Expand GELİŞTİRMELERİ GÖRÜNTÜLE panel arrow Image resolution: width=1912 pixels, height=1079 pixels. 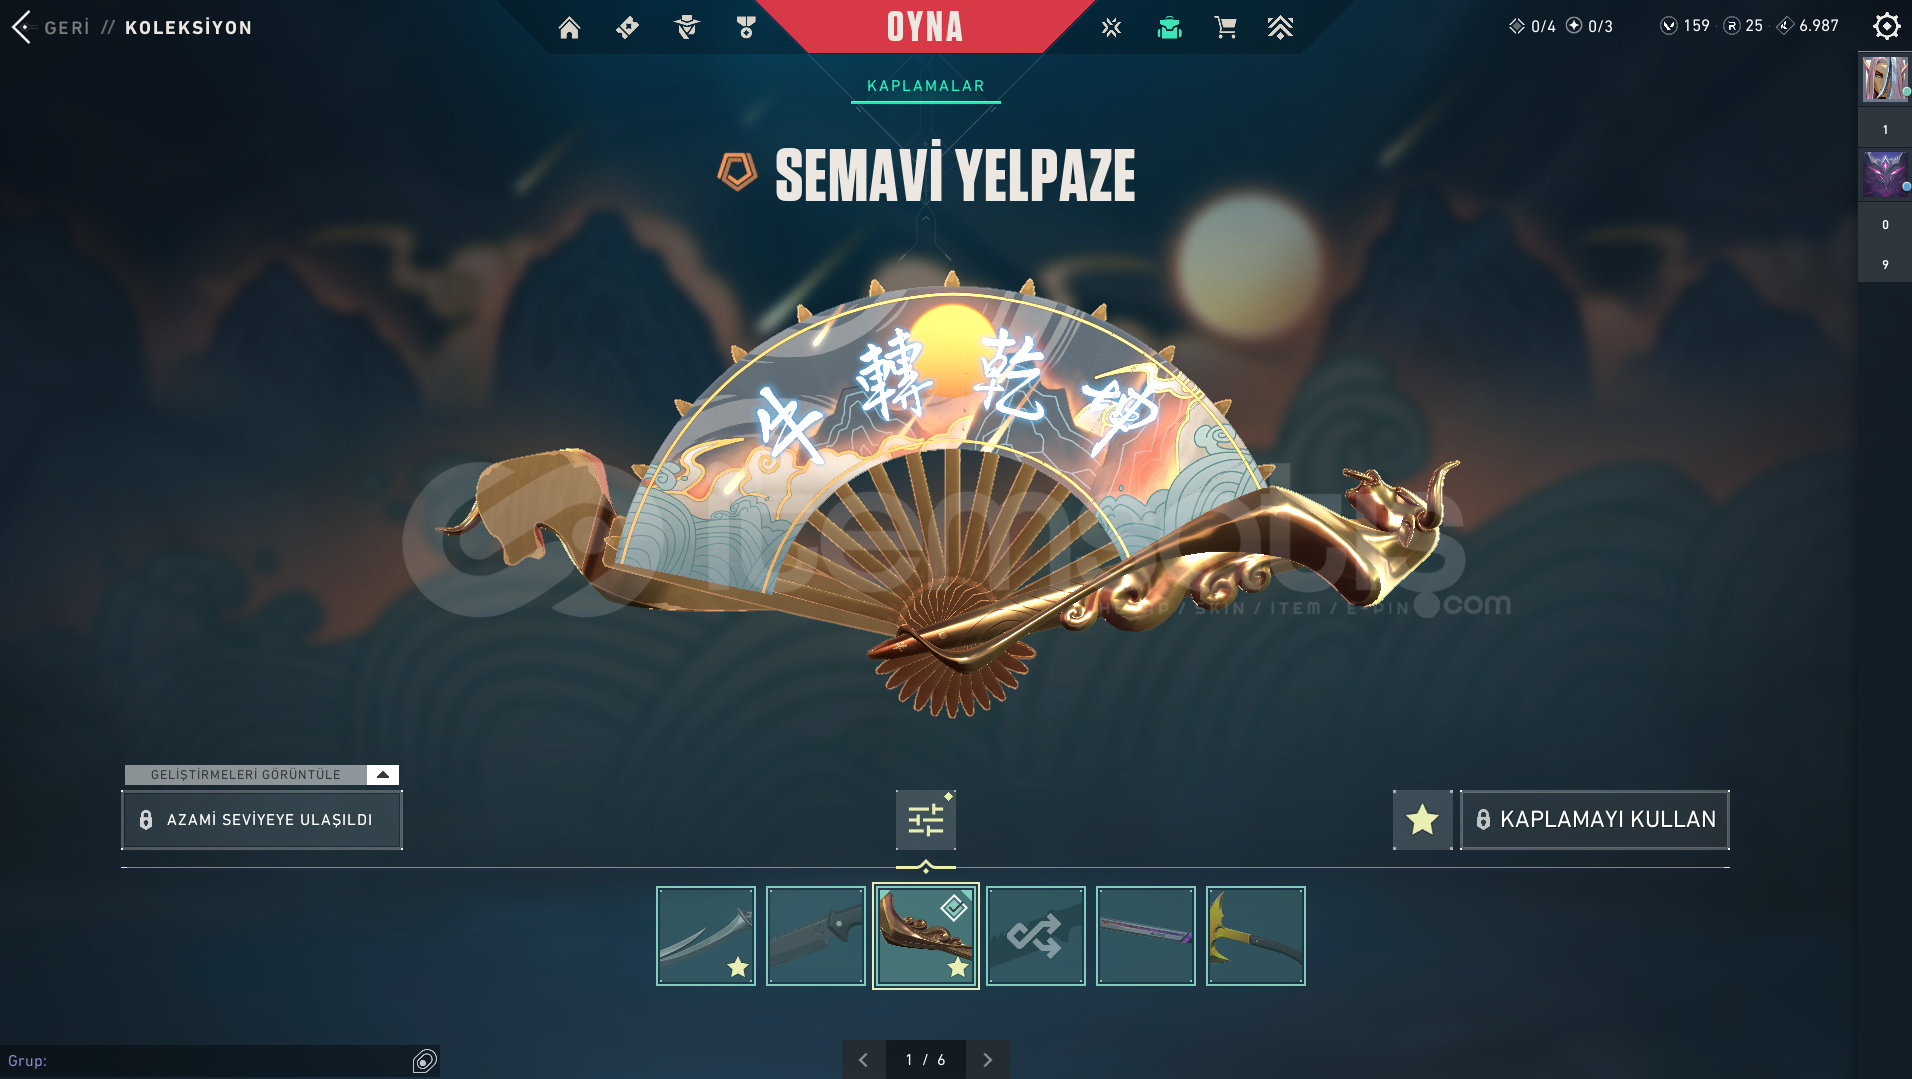pyautogui.click(x=382, y=775)
